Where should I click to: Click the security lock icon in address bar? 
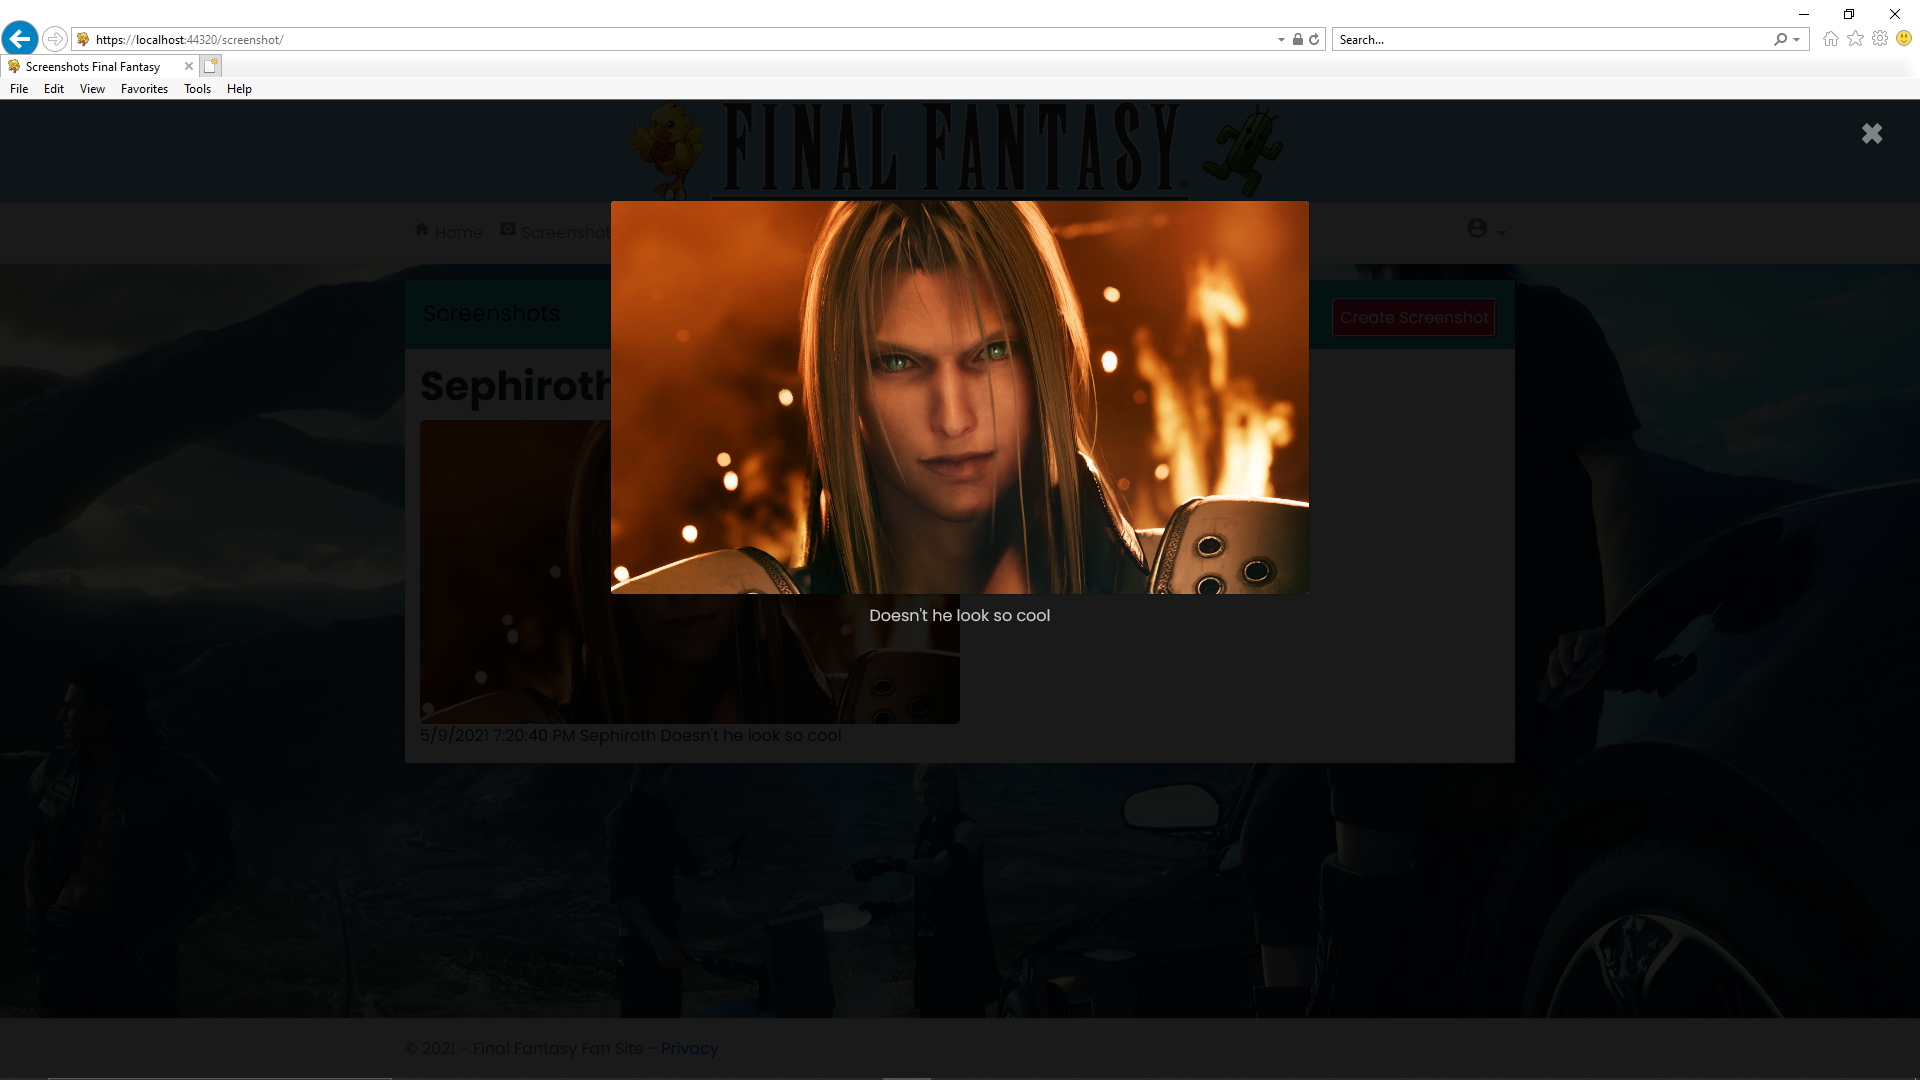(x=1298, y=39)
